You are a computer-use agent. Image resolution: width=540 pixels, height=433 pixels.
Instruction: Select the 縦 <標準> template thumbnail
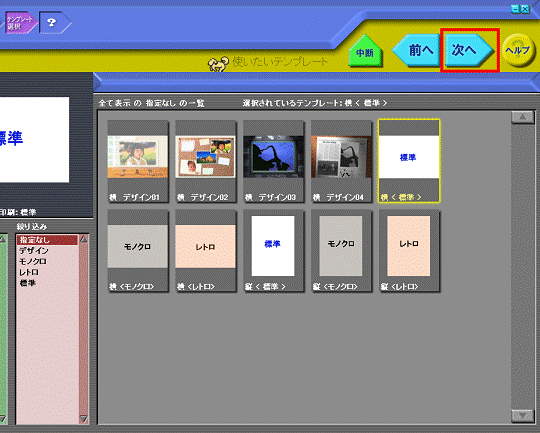[x=273, y=251]
